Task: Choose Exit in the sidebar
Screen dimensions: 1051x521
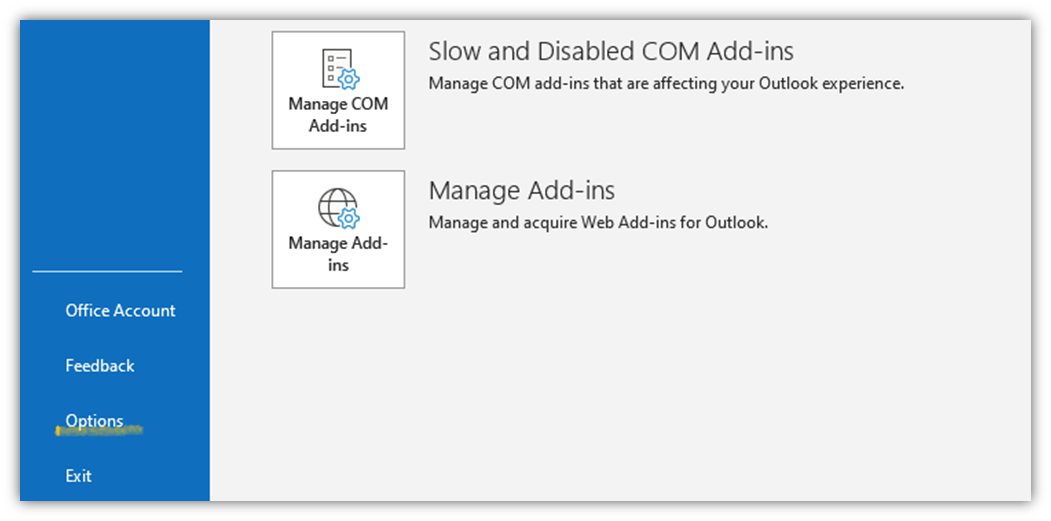Action: click(78, 476)
